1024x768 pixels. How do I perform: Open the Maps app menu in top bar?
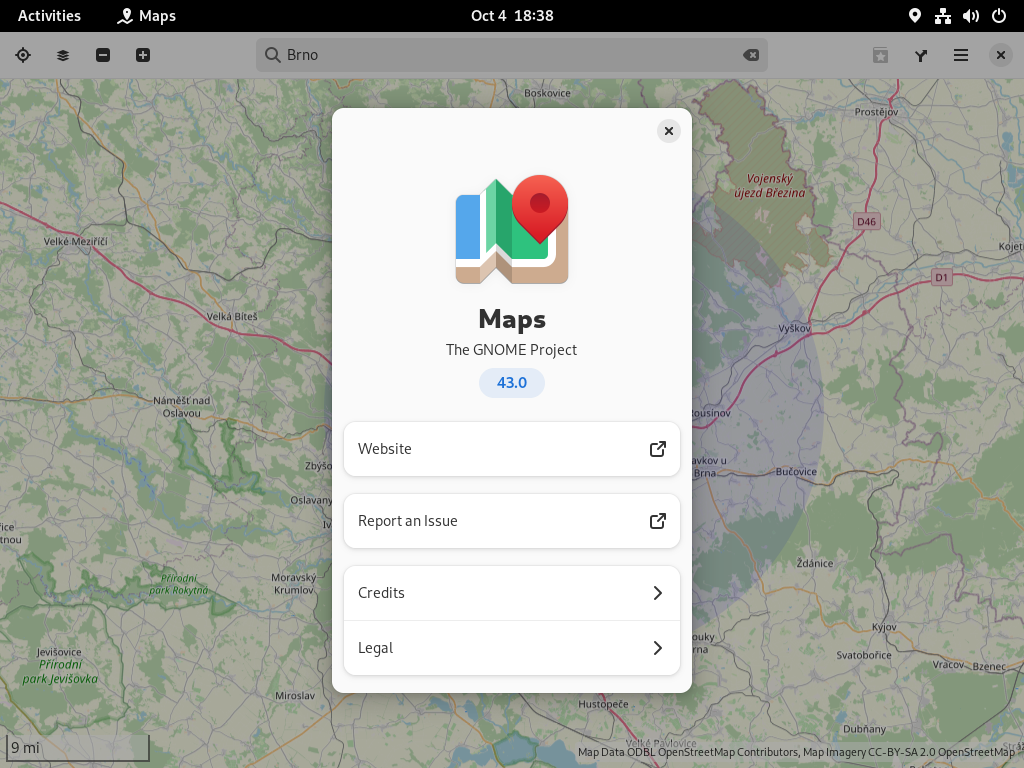pos(146,16)
